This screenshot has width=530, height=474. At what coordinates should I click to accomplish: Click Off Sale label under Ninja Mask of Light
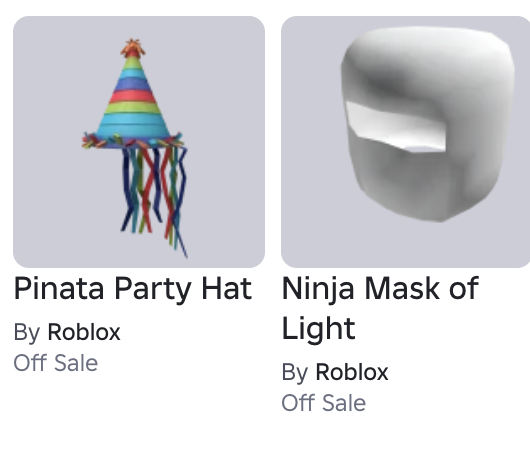323,403
